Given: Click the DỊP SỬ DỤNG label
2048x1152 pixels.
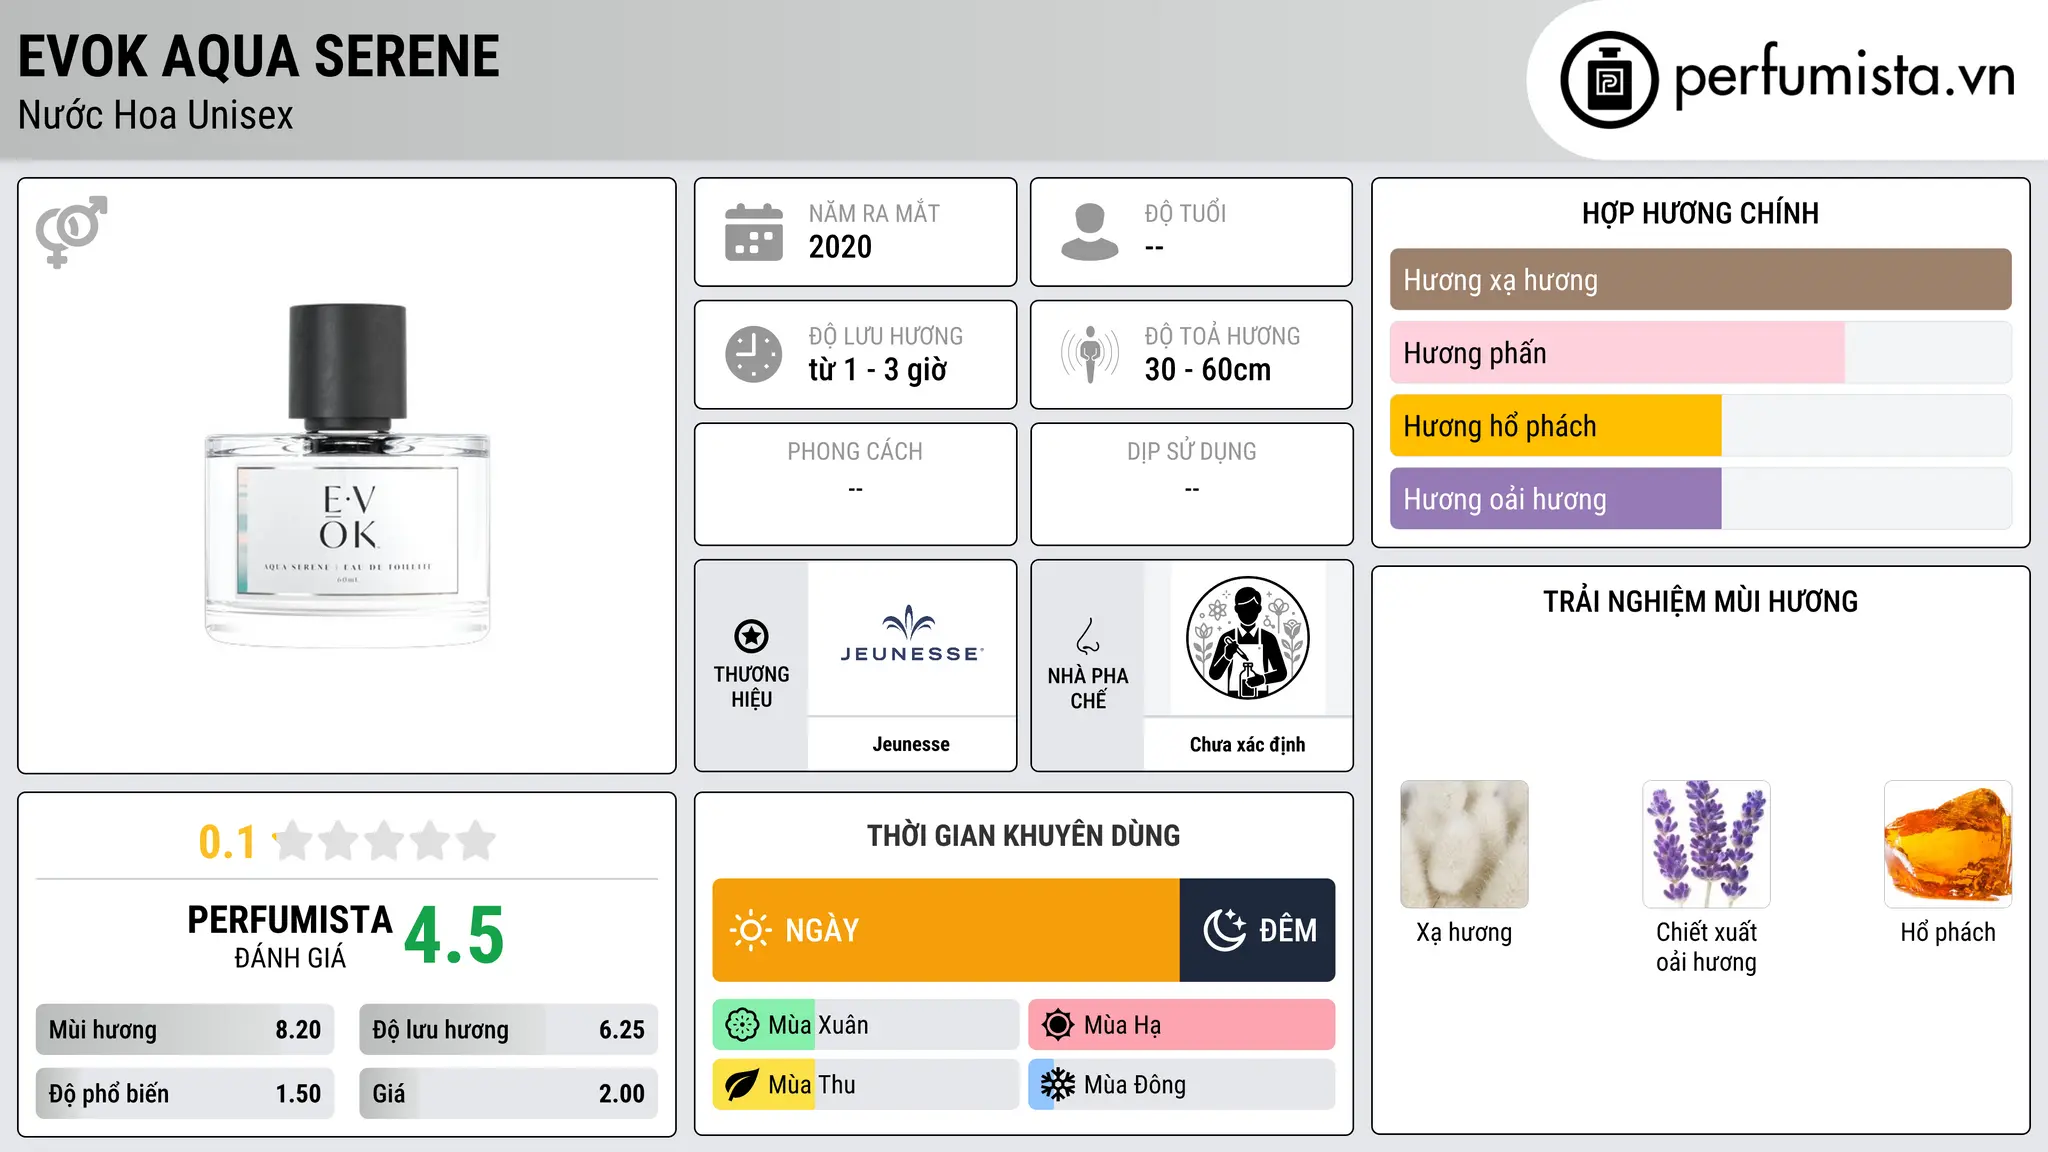Looking at the screenshot, I should coord(1191,452).
